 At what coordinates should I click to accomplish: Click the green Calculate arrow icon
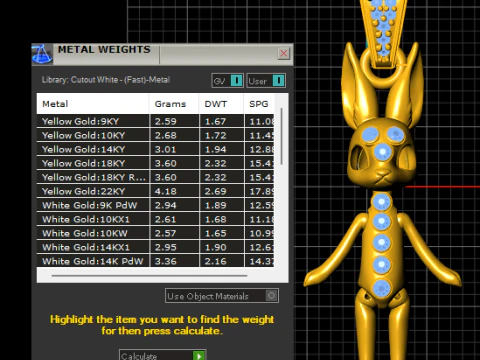coord(199,356)
